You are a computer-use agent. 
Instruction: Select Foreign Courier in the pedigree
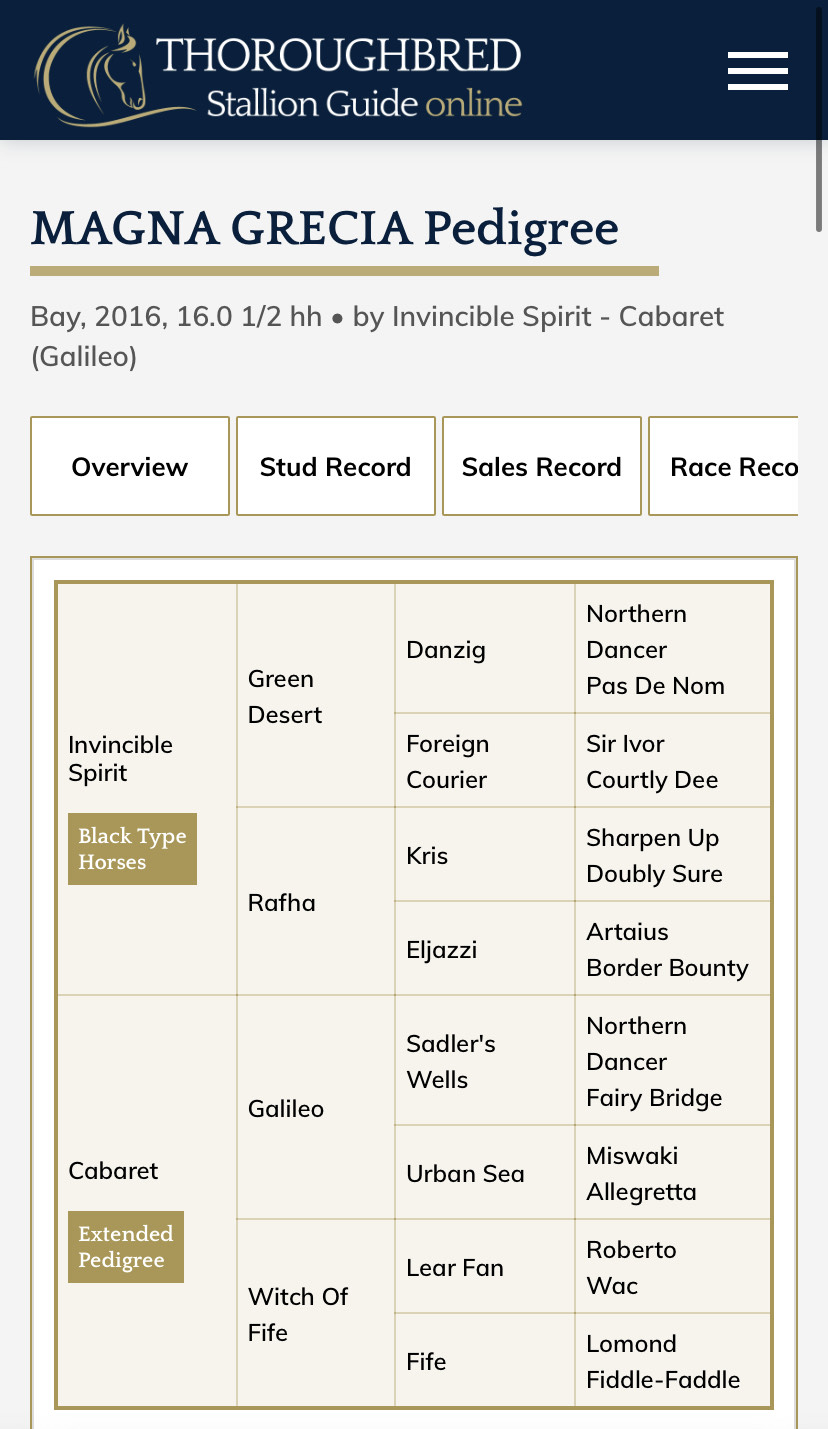tap(448, 761)
